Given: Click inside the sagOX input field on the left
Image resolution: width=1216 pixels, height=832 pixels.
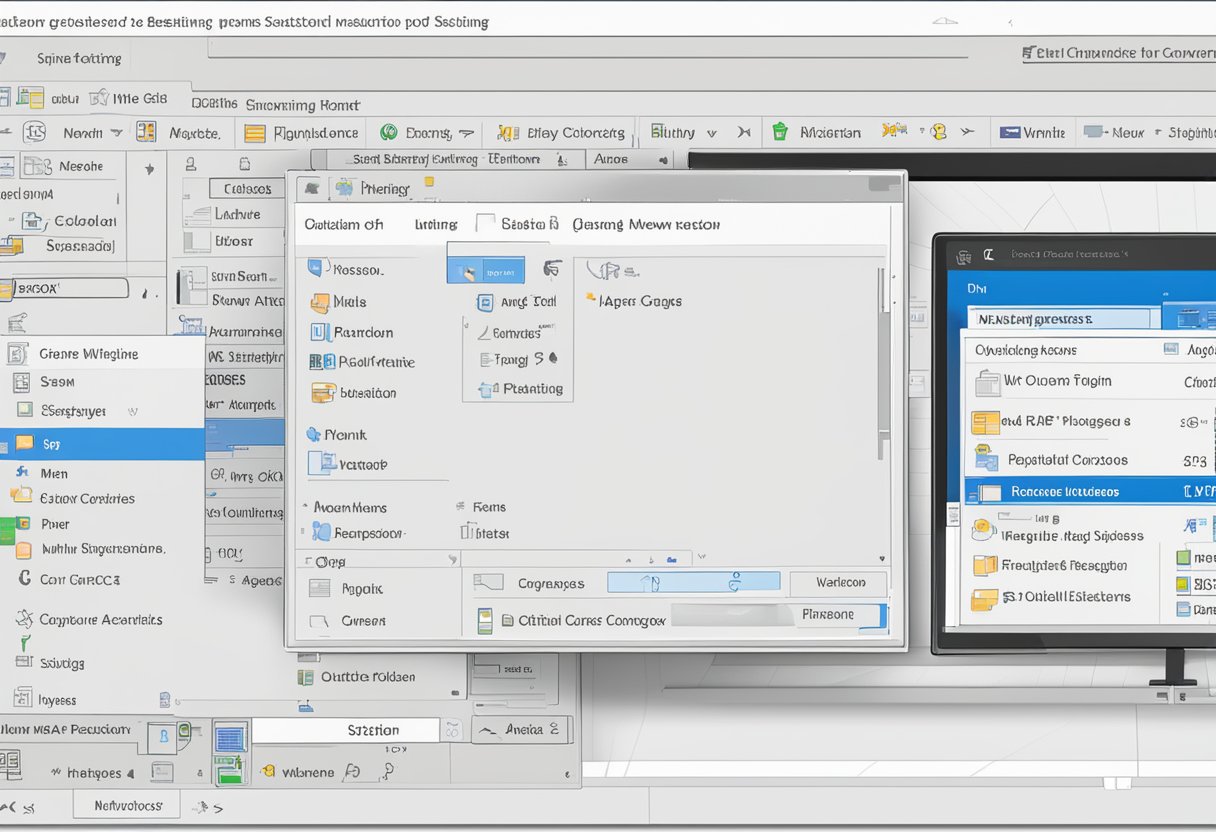Looking at the screenshot, I should (x=64, y=287).
